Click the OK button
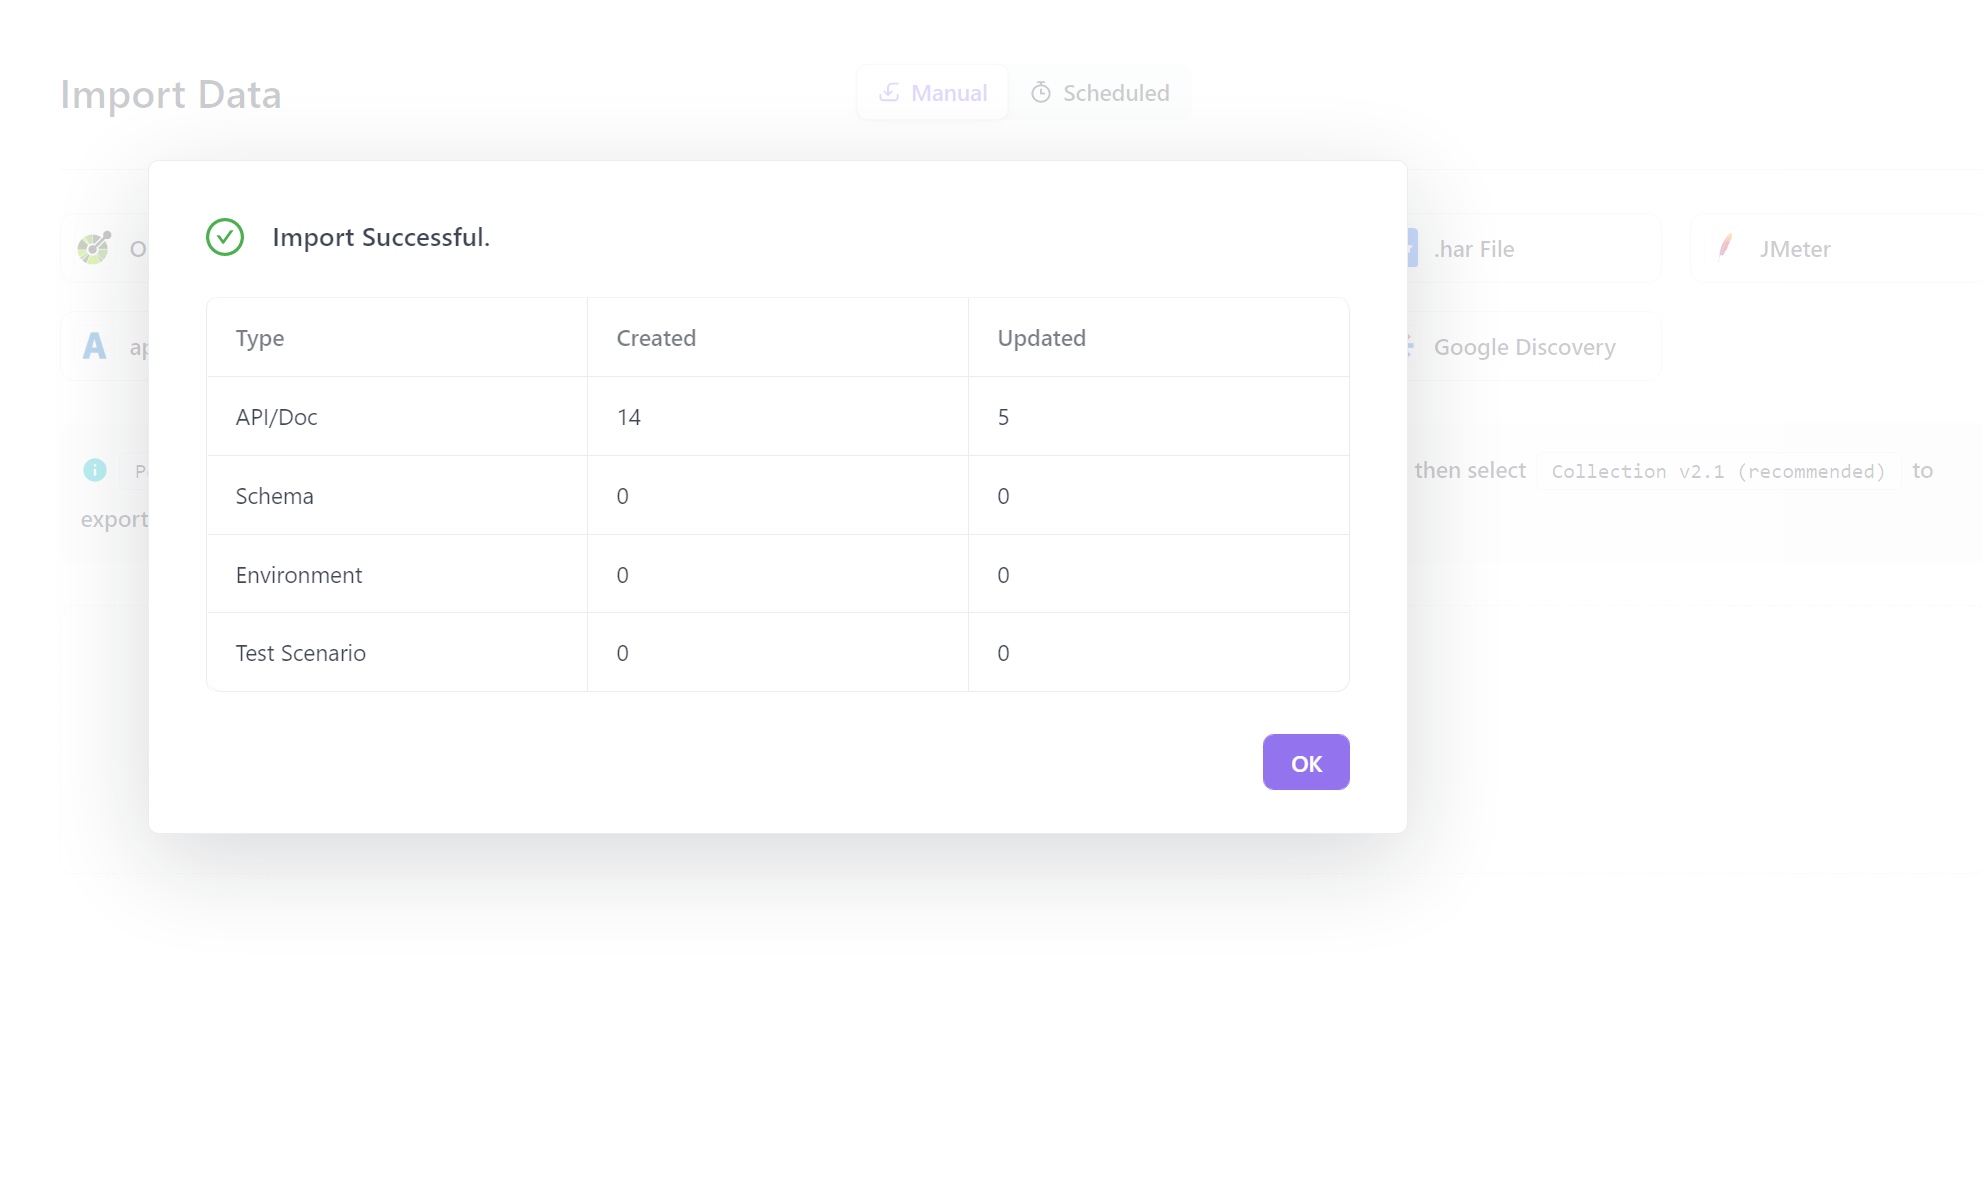The image size is (1983, 1203). pos(1305,762)
